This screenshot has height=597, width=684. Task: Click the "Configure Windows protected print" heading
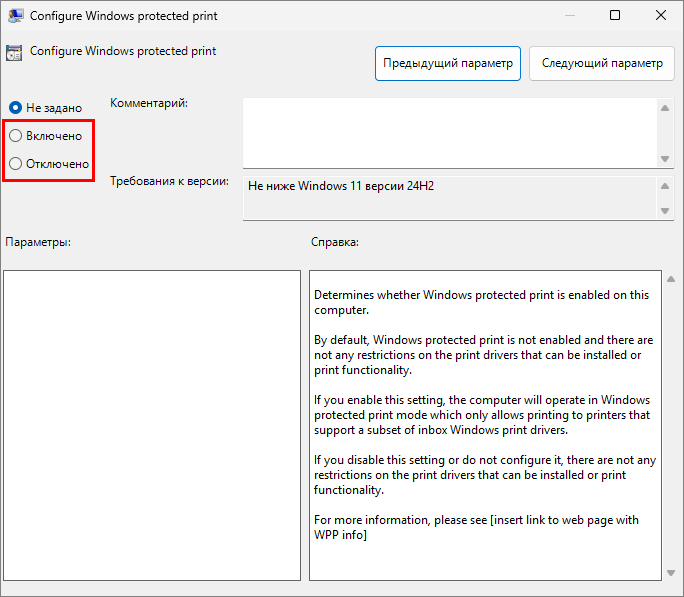tap(123, 51)
